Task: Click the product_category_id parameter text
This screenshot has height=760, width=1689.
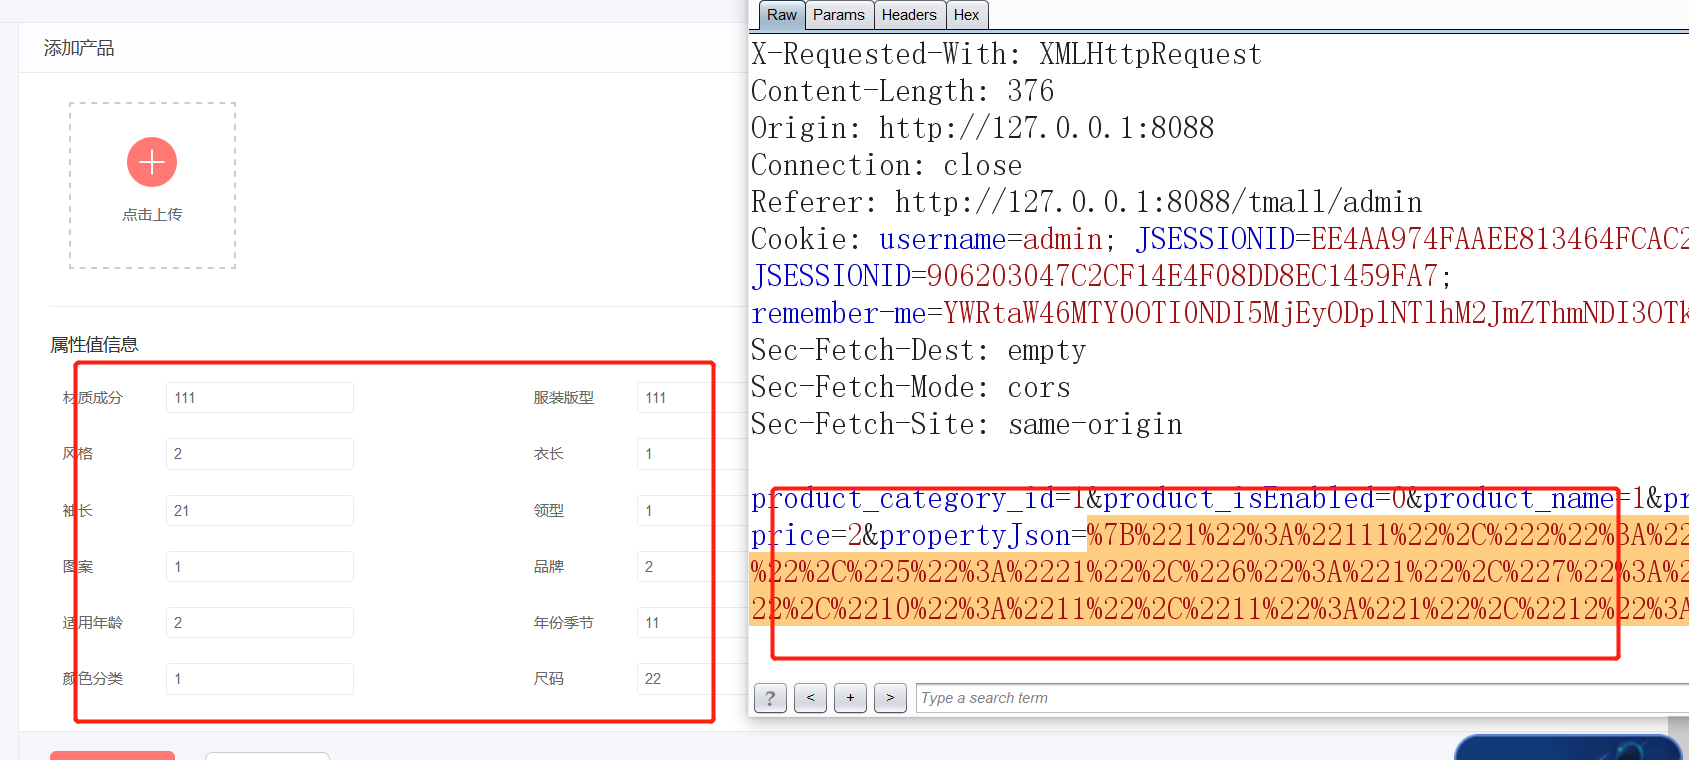Action: tap(903, 498)
